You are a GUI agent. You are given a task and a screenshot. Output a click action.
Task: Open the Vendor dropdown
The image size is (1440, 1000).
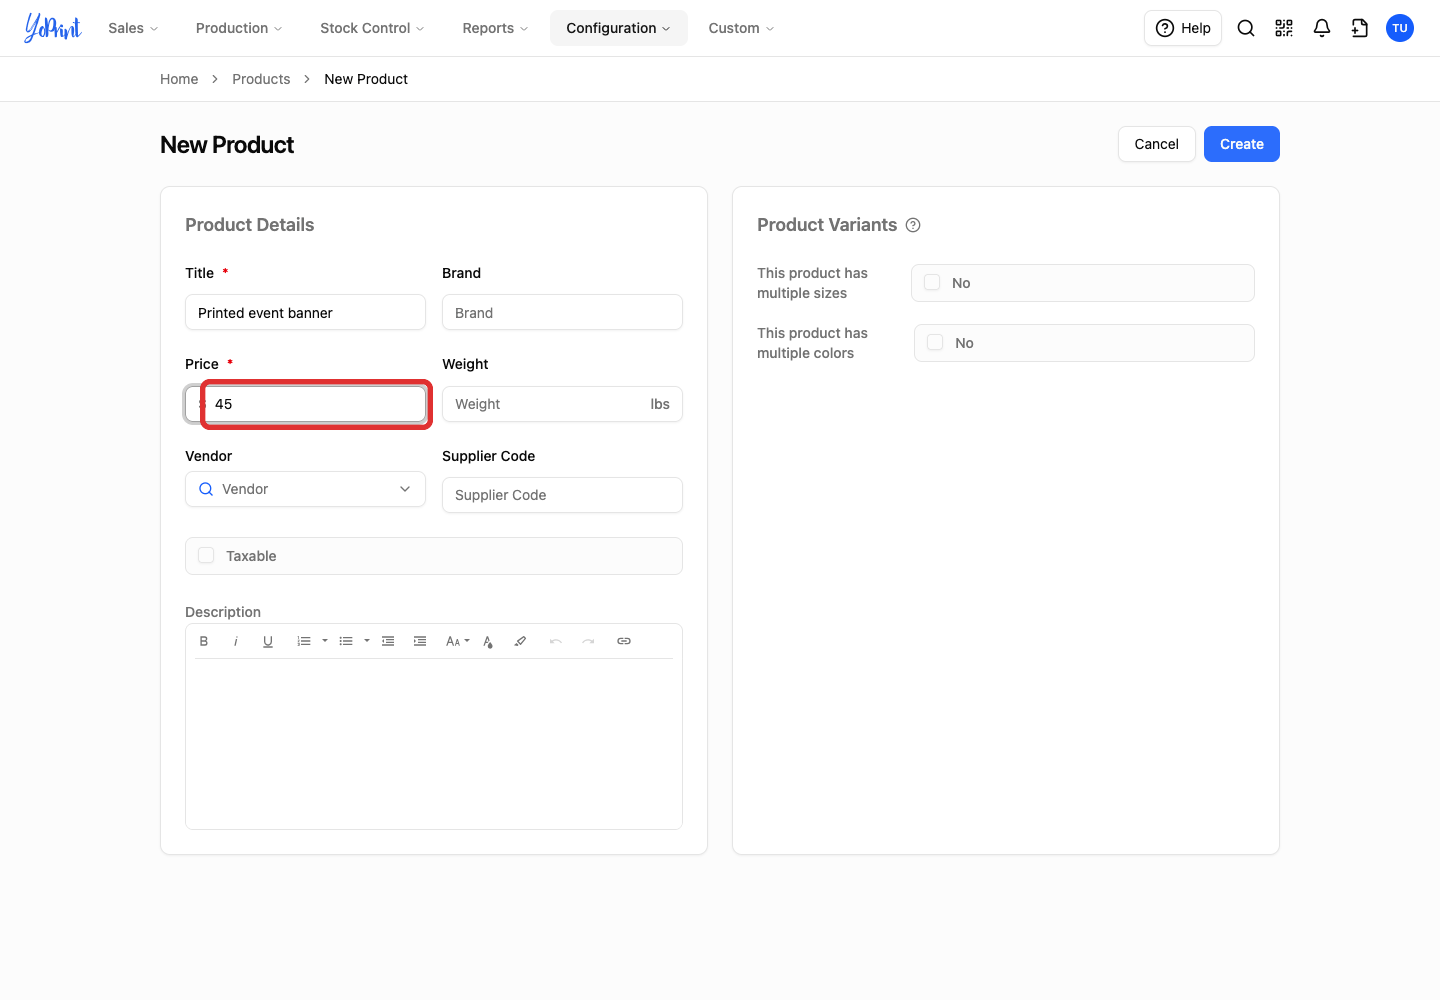(x=305, y=489)
